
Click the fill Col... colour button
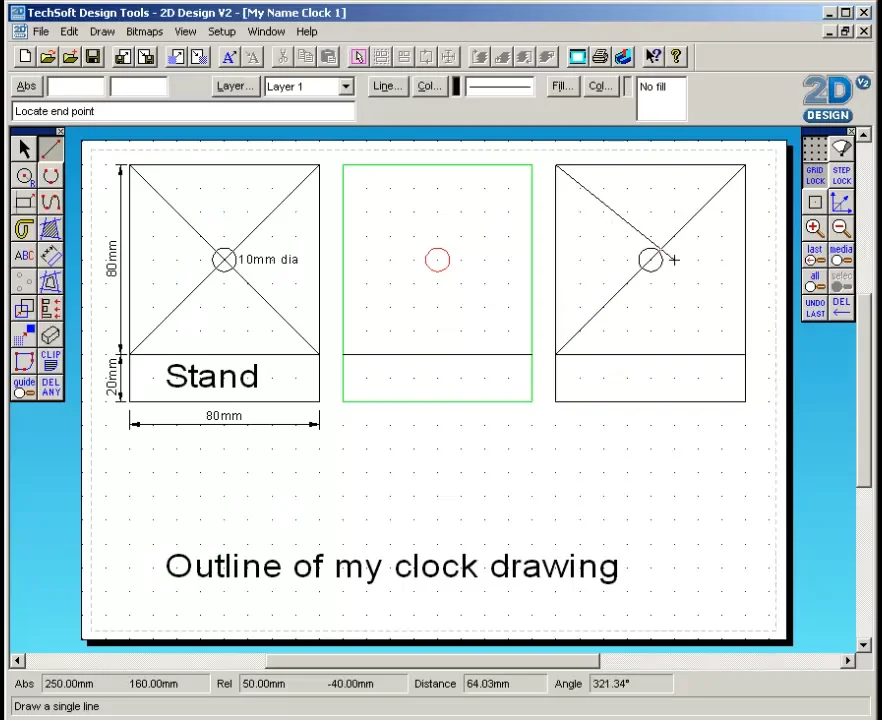coord(600,86)
